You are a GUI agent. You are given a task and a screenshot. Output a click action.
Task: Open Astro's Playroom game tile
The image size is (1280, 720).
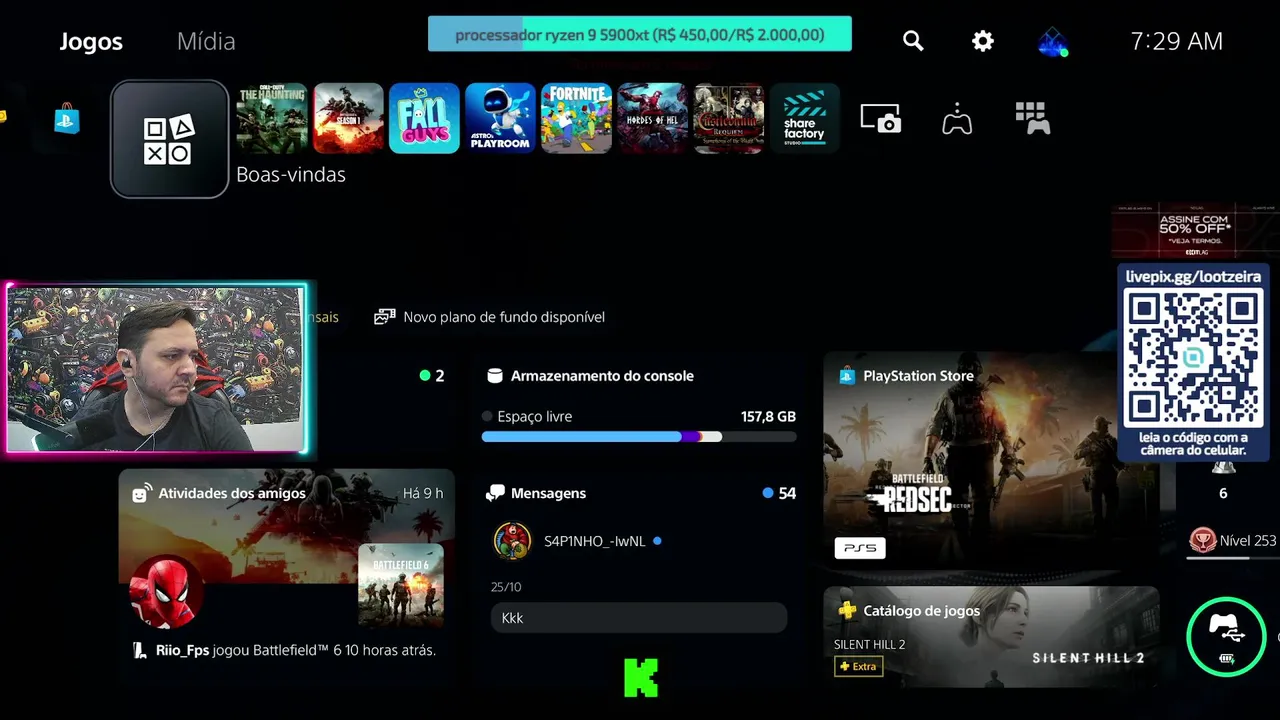tap(500, 118)
